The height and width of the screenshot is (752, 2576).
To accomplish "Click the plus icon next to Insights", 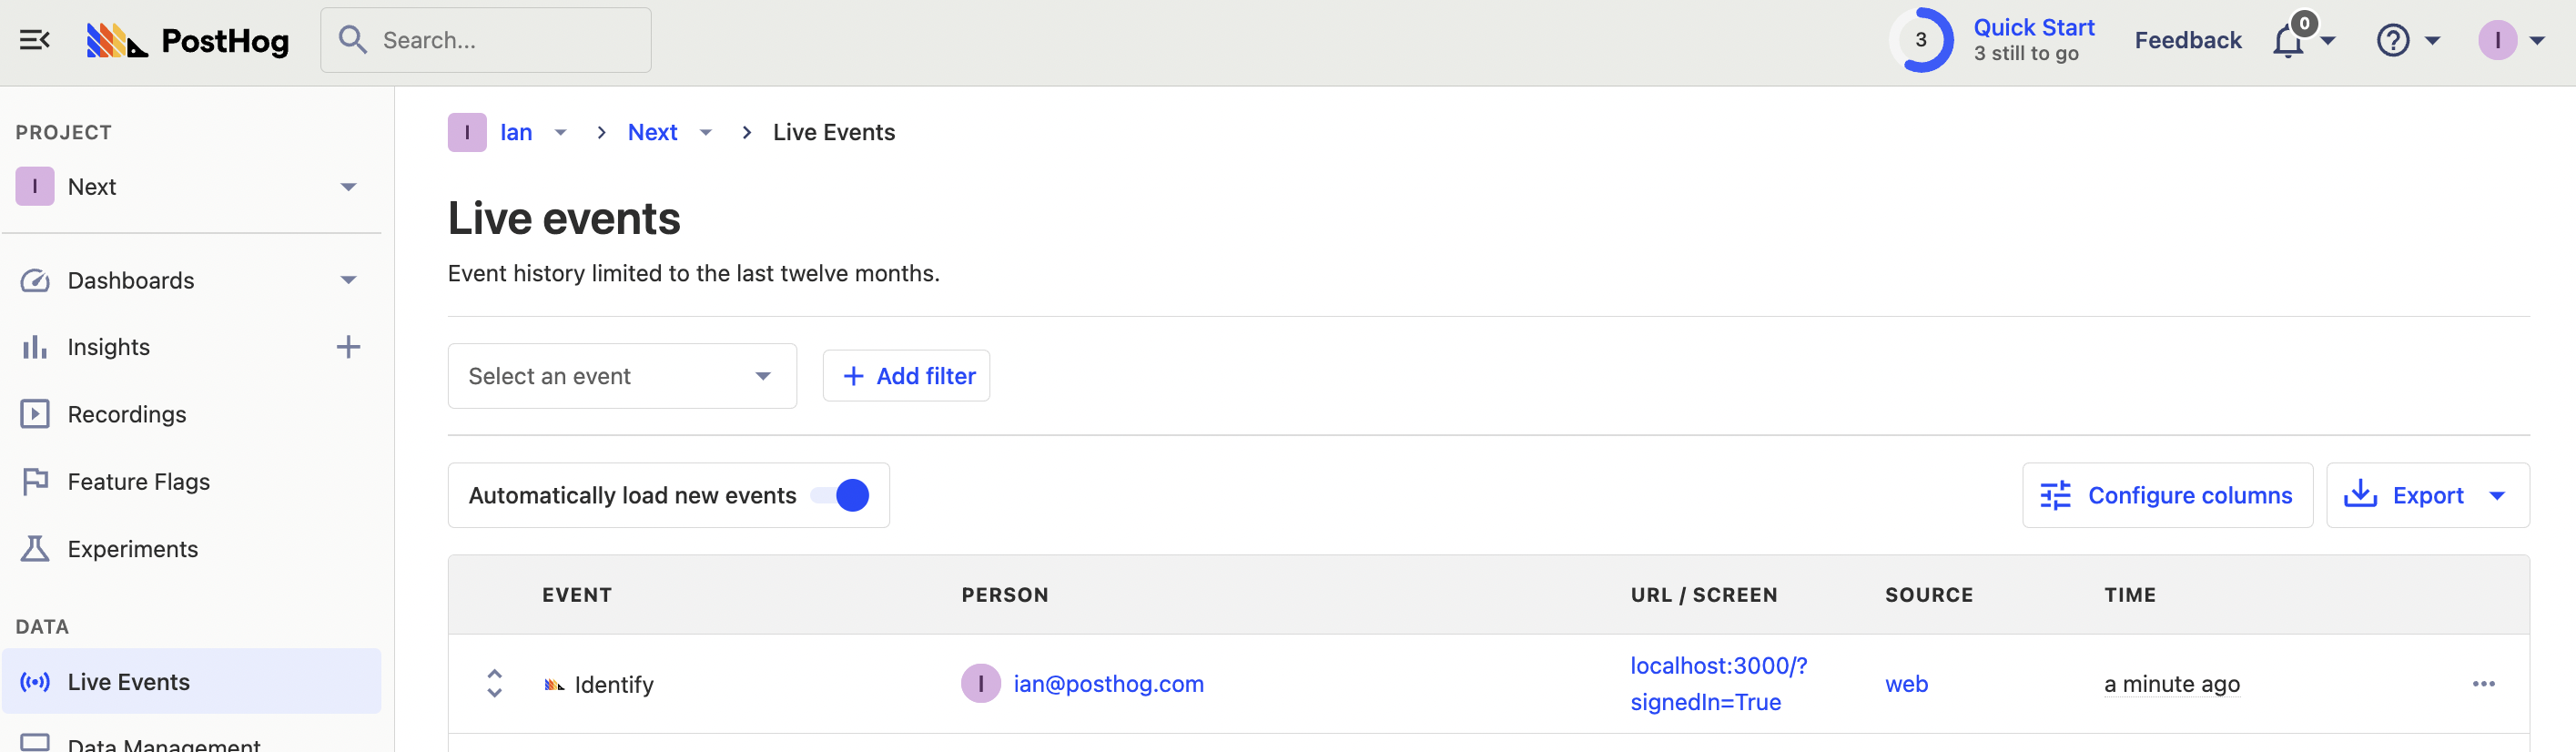I will (x=348, y=347).
